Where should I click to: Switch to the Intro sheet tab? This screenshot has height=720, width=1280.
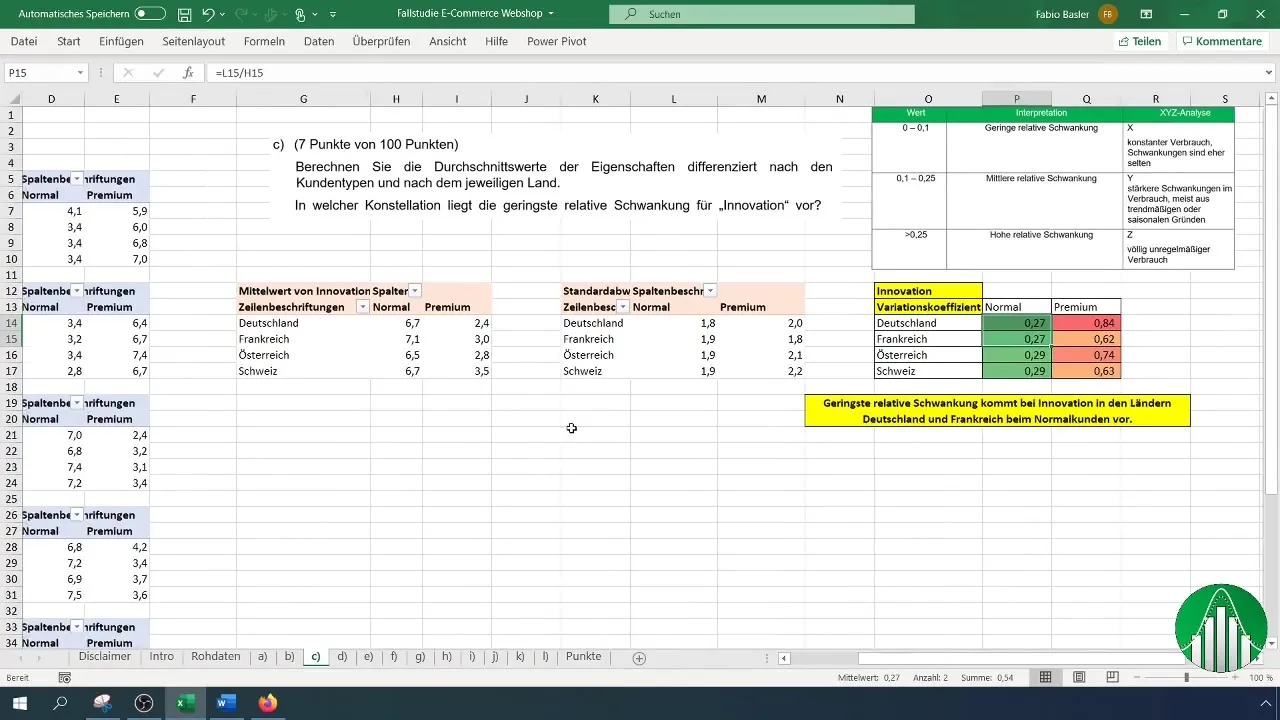[162, 657]
